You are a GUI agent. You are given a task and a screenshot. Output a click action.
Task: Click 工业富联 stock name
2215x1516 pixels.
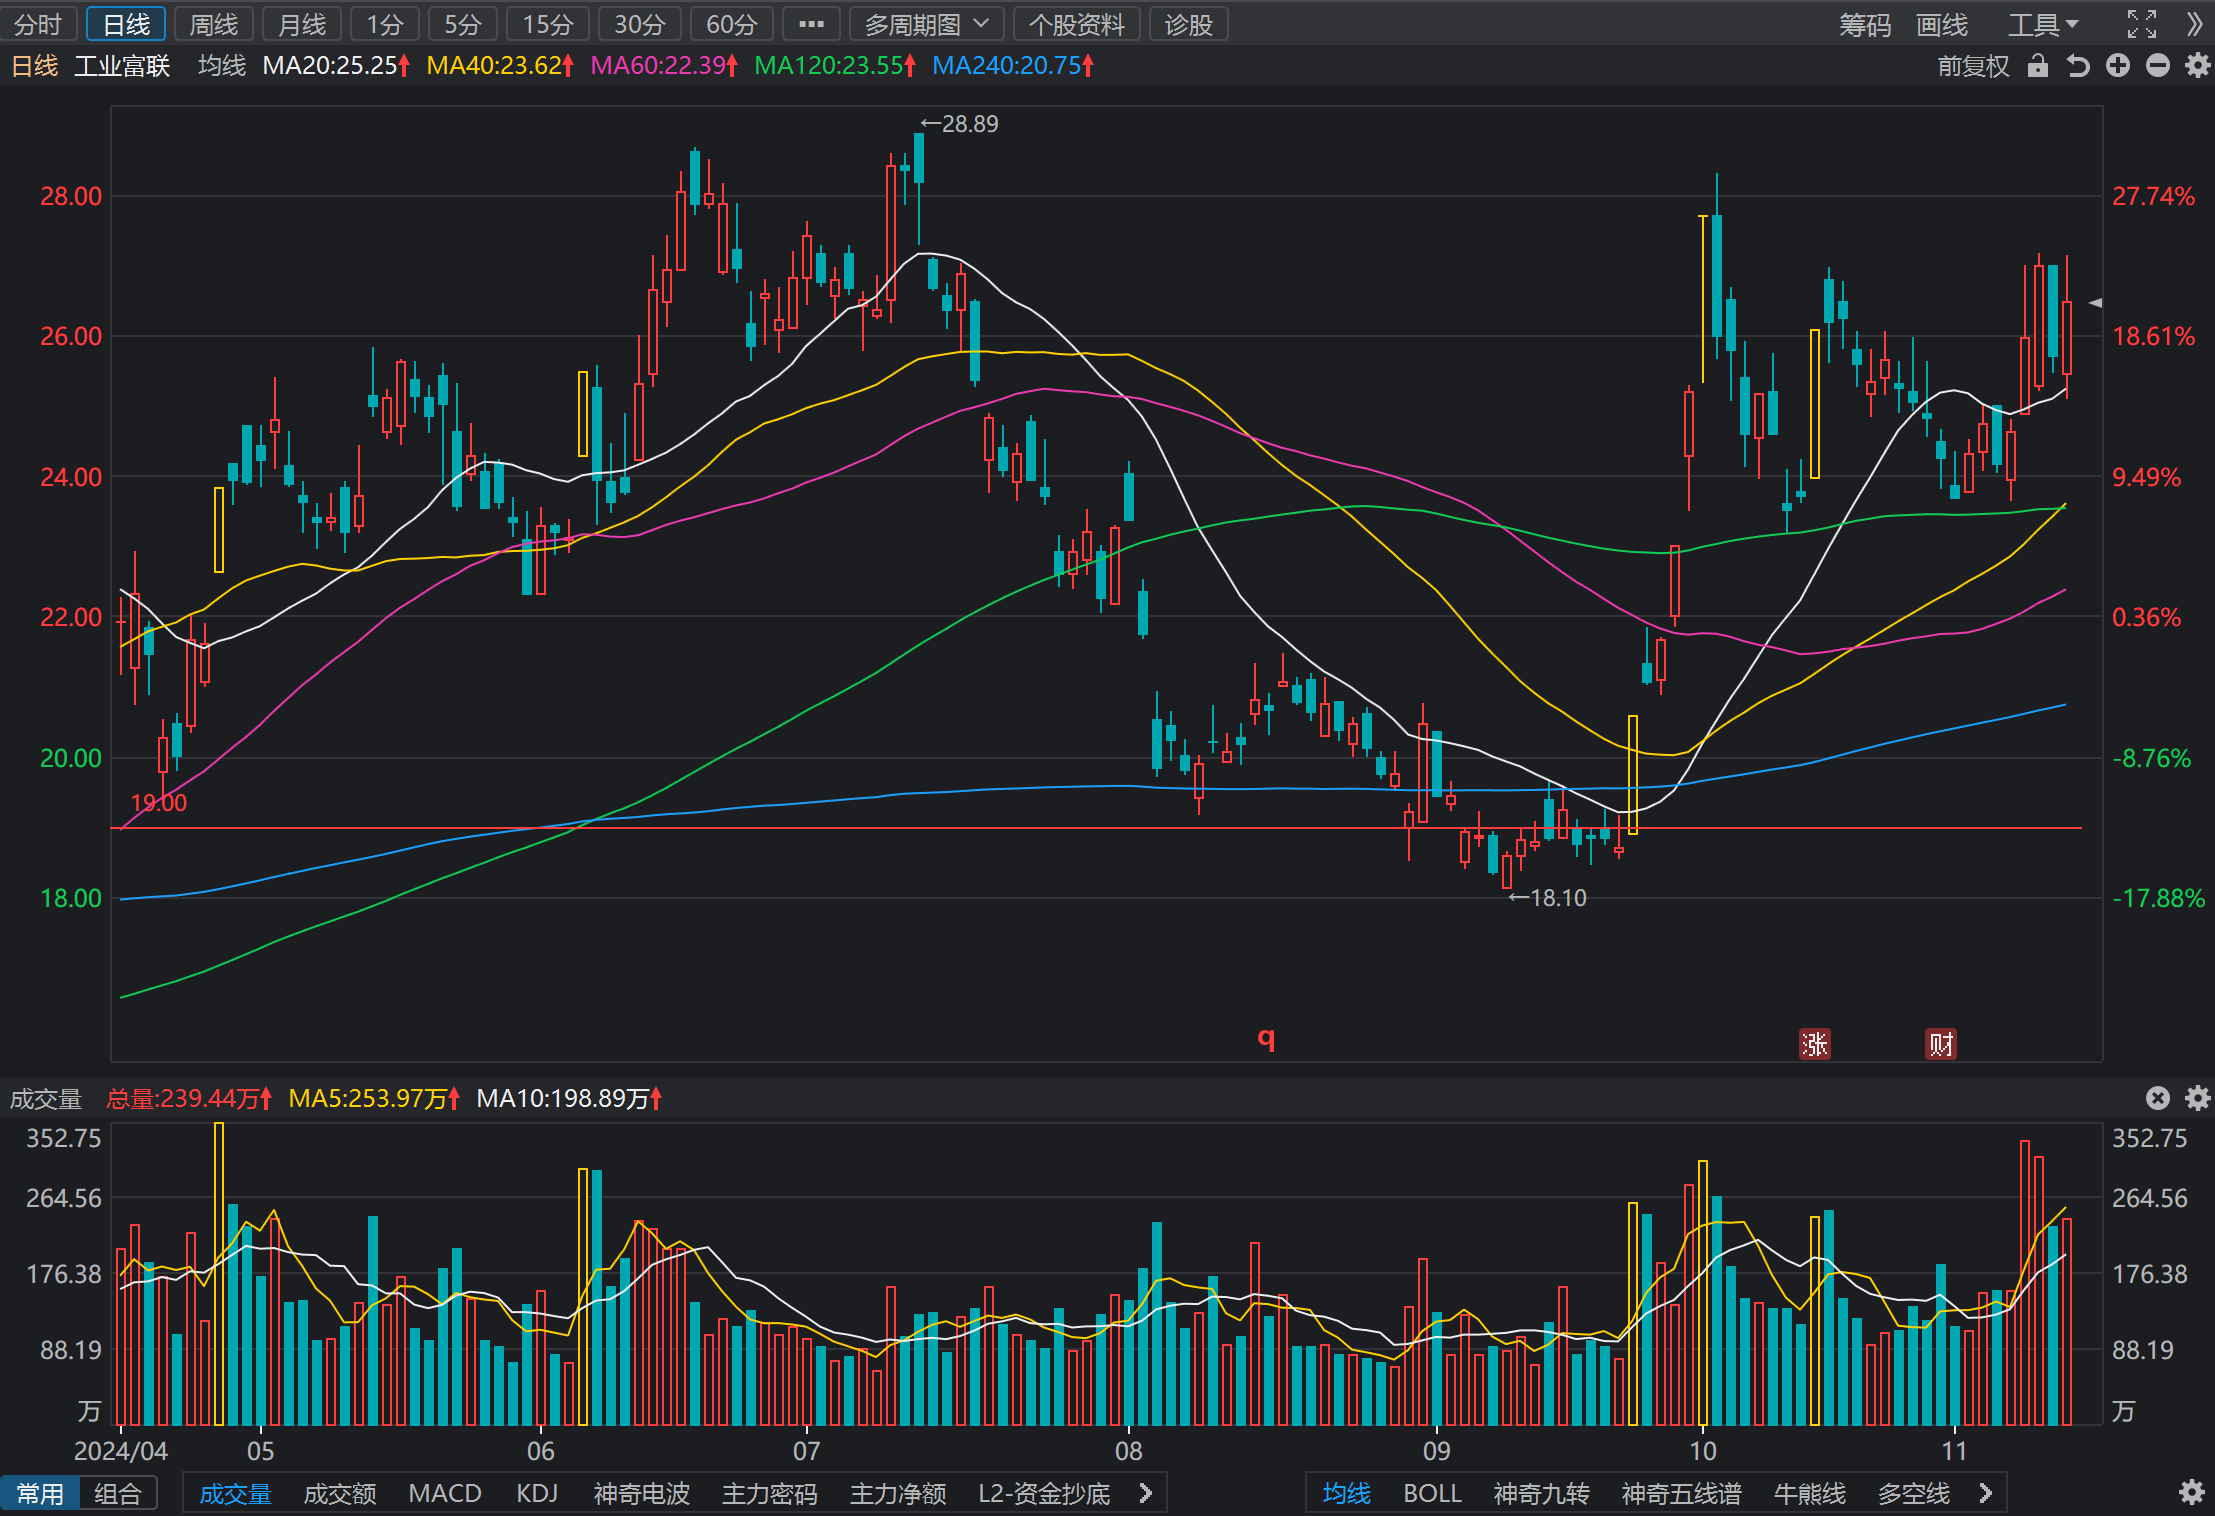click(x=122, y=66)
